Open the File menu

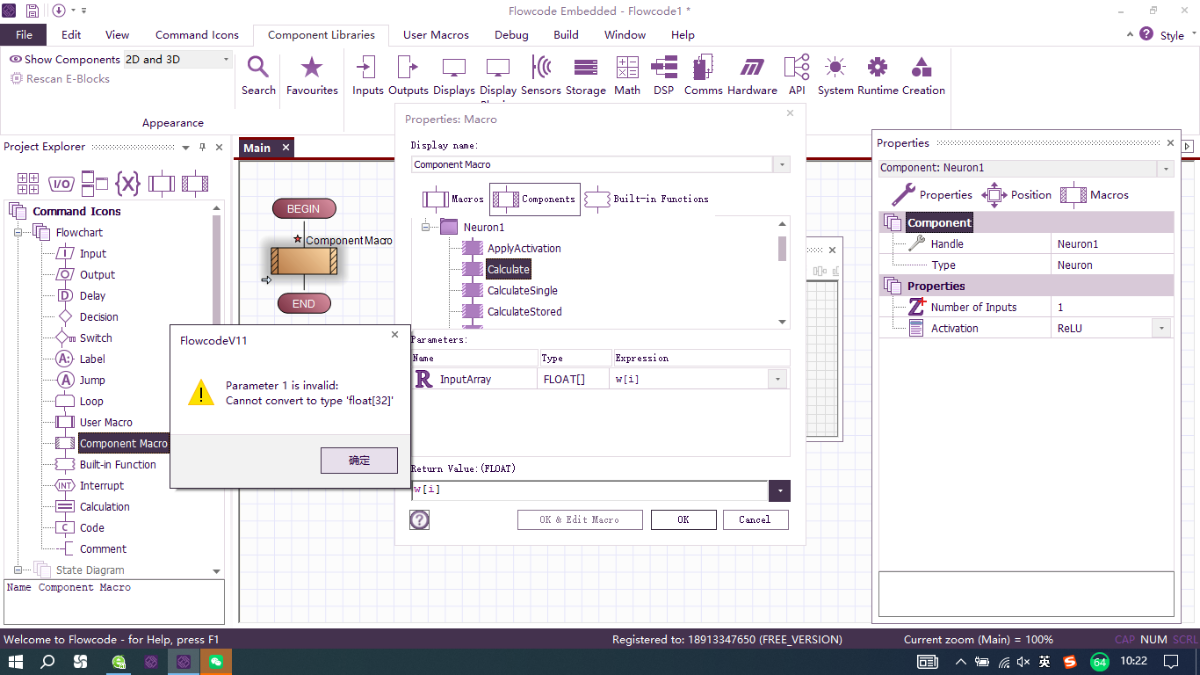point(24,35)
